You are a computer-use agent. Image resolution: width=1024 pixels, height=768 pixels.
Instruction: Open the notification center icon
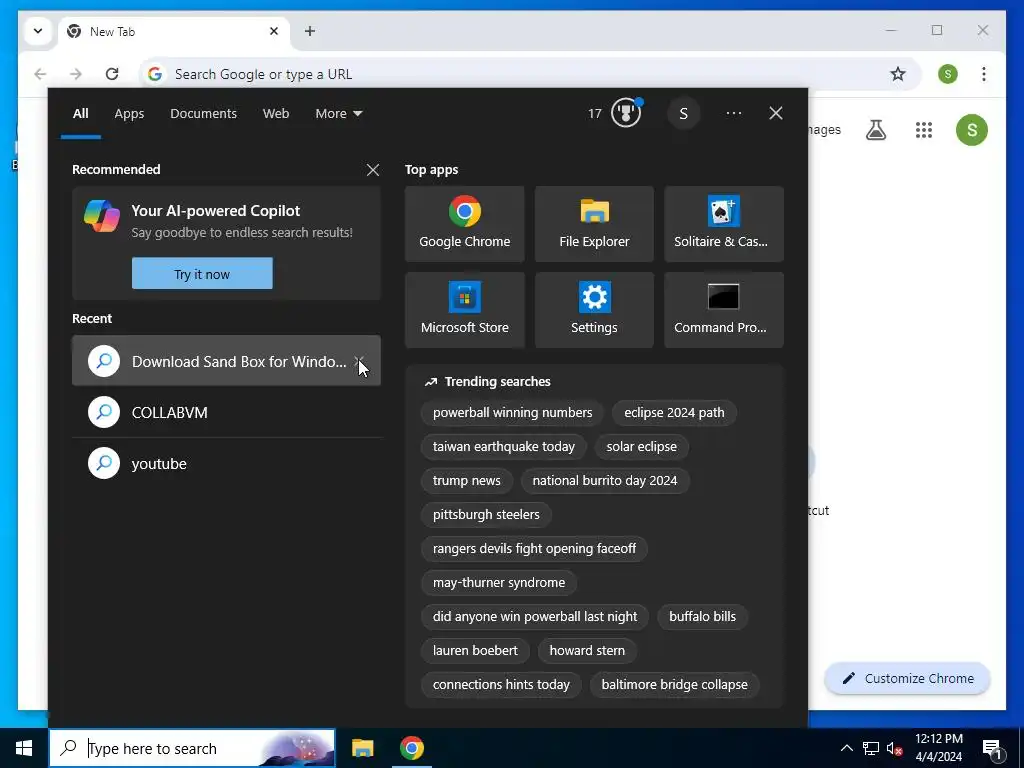(x=992, y=748)
